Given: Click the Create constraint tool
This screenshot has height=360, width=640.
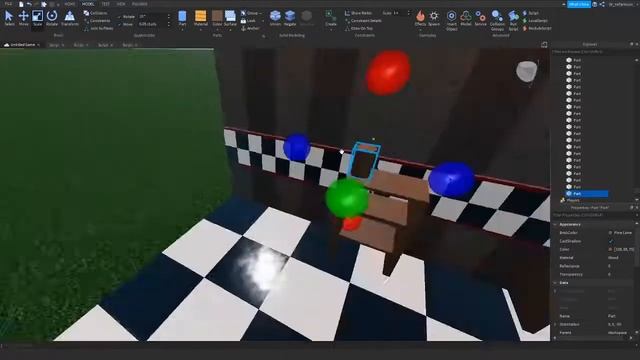Looking at the screenshot, I should (331, 17).
